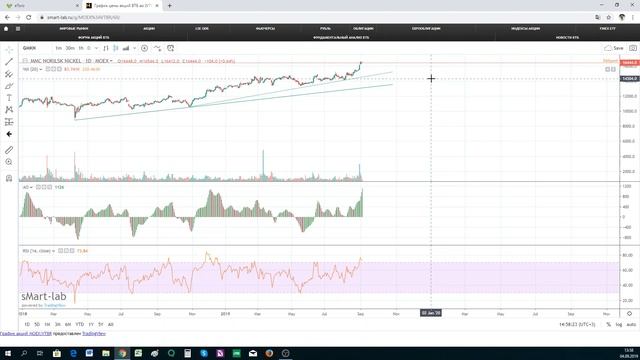Click the home icon in site navigation bar
The height and width of the screenshot is (360, 640).
tap(6, 29)
